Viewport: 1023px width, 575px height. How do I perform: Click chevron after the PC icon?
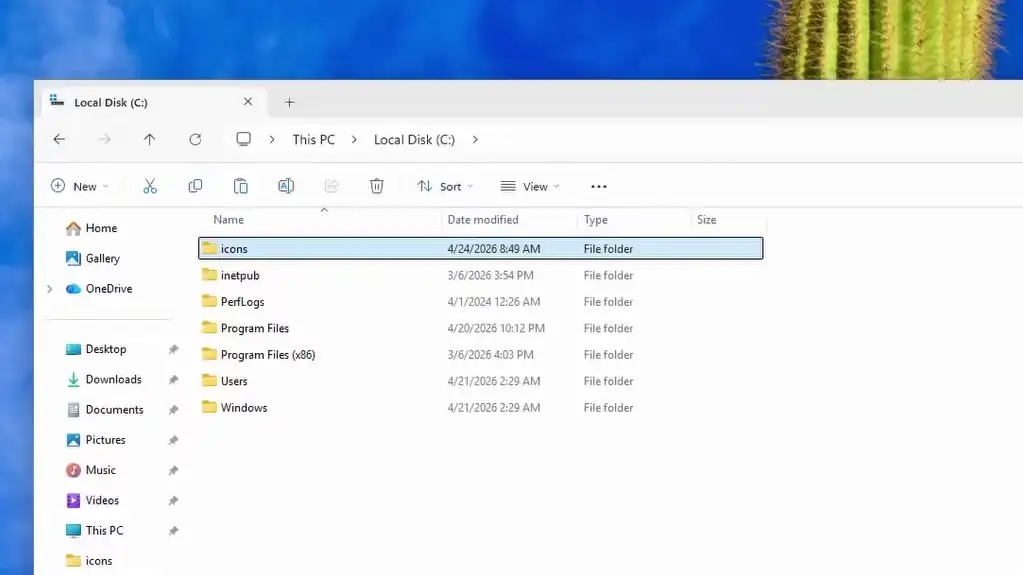click(x=272, y=140)
